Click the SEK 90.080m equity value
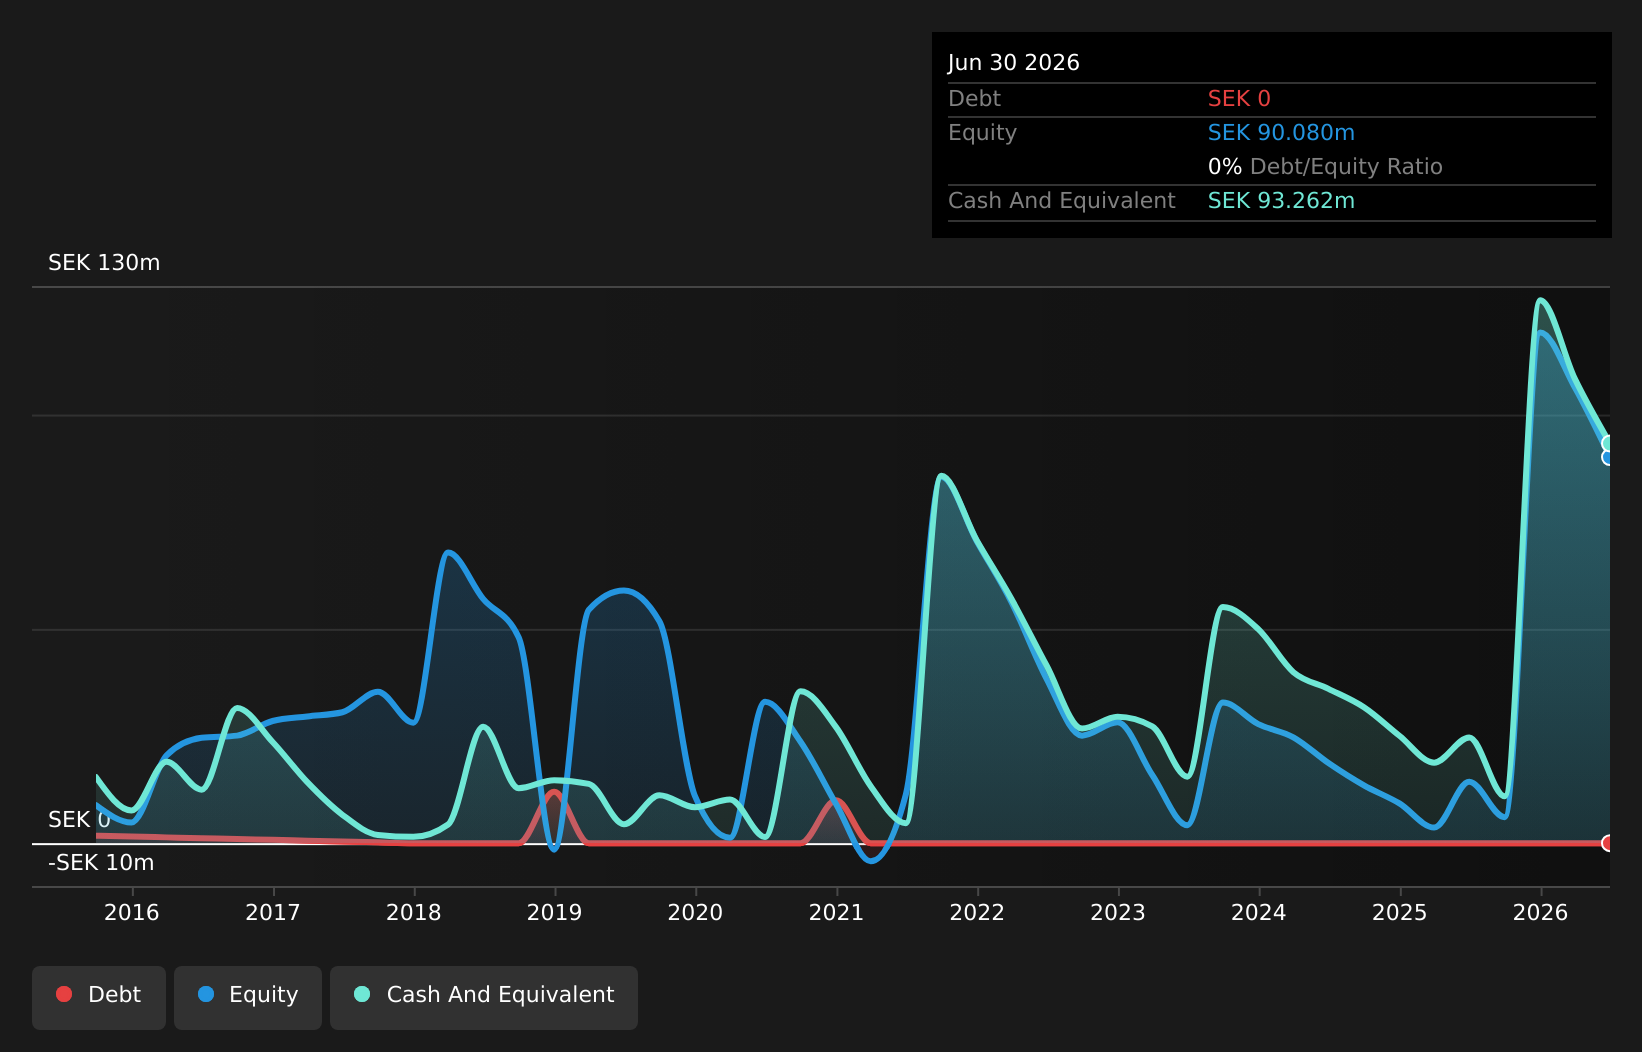Screen dimensions: 1642x1052 [1281, 133]
